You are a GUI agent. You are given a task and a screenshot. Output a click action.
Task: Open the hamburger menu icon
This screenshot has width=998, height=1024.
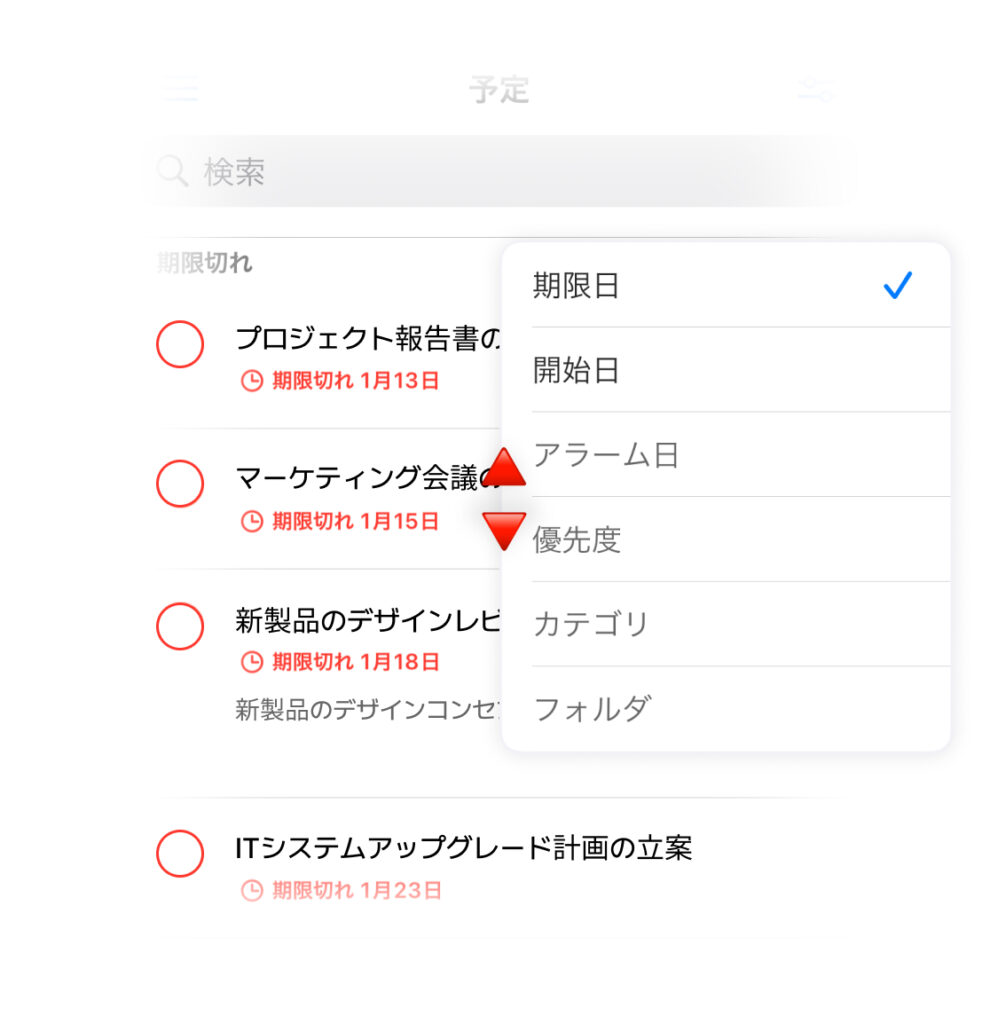180,89
